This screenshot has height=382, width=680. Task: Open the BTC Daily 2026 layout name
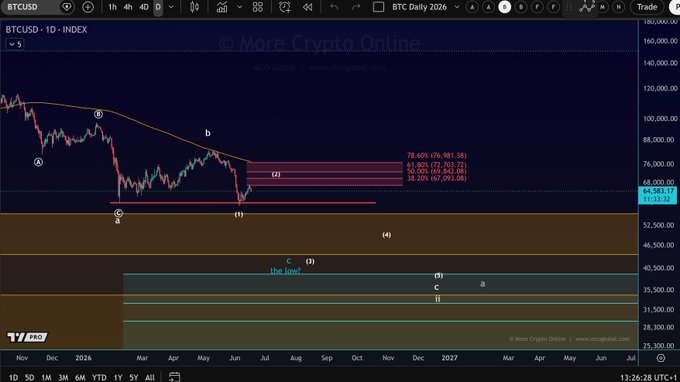[x=419, y=7]
